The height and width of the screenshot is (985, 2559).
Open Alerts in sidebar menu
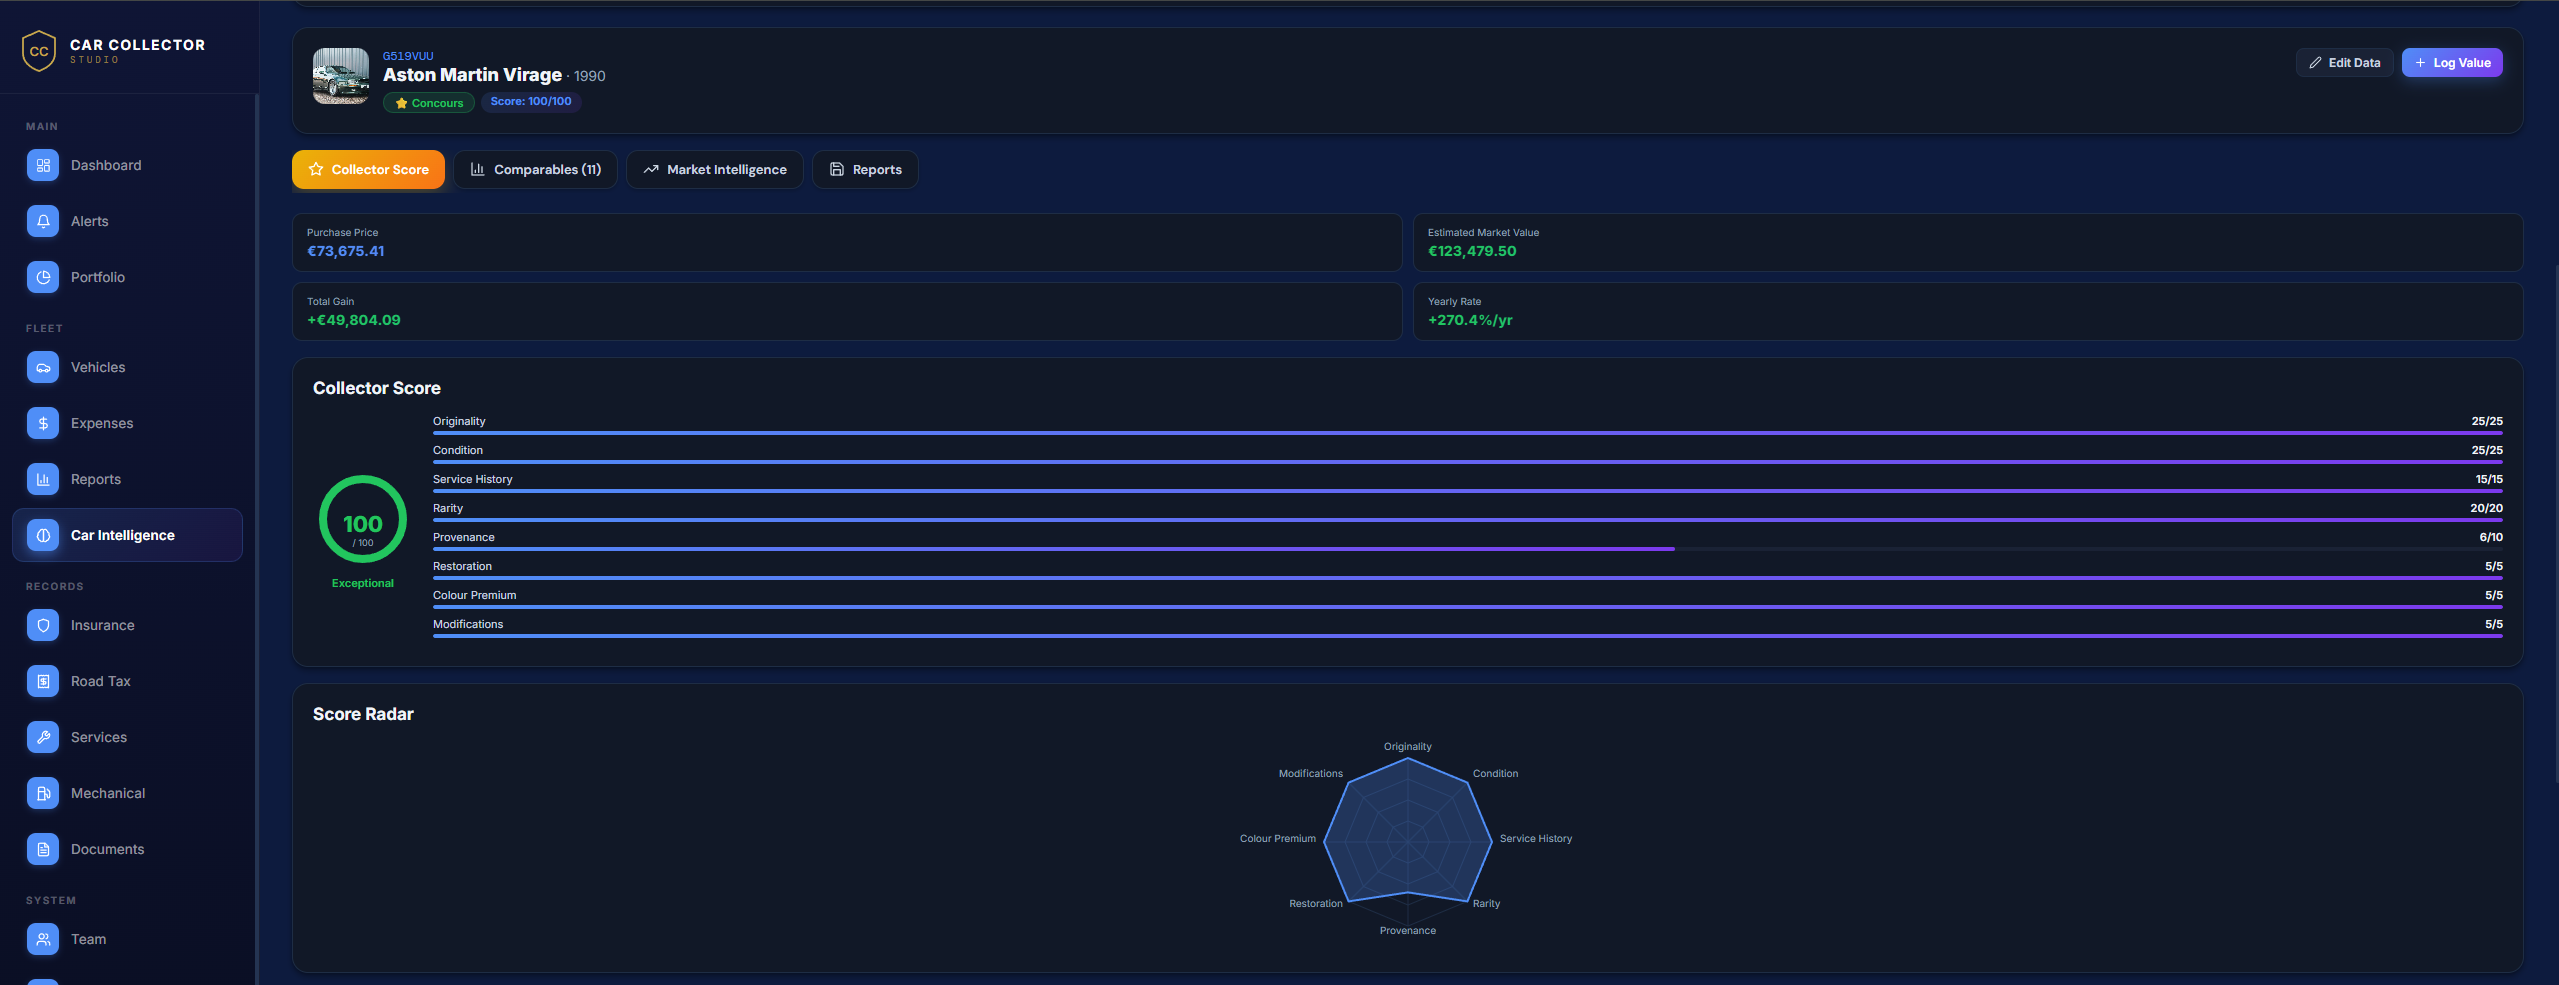[127, 221]
